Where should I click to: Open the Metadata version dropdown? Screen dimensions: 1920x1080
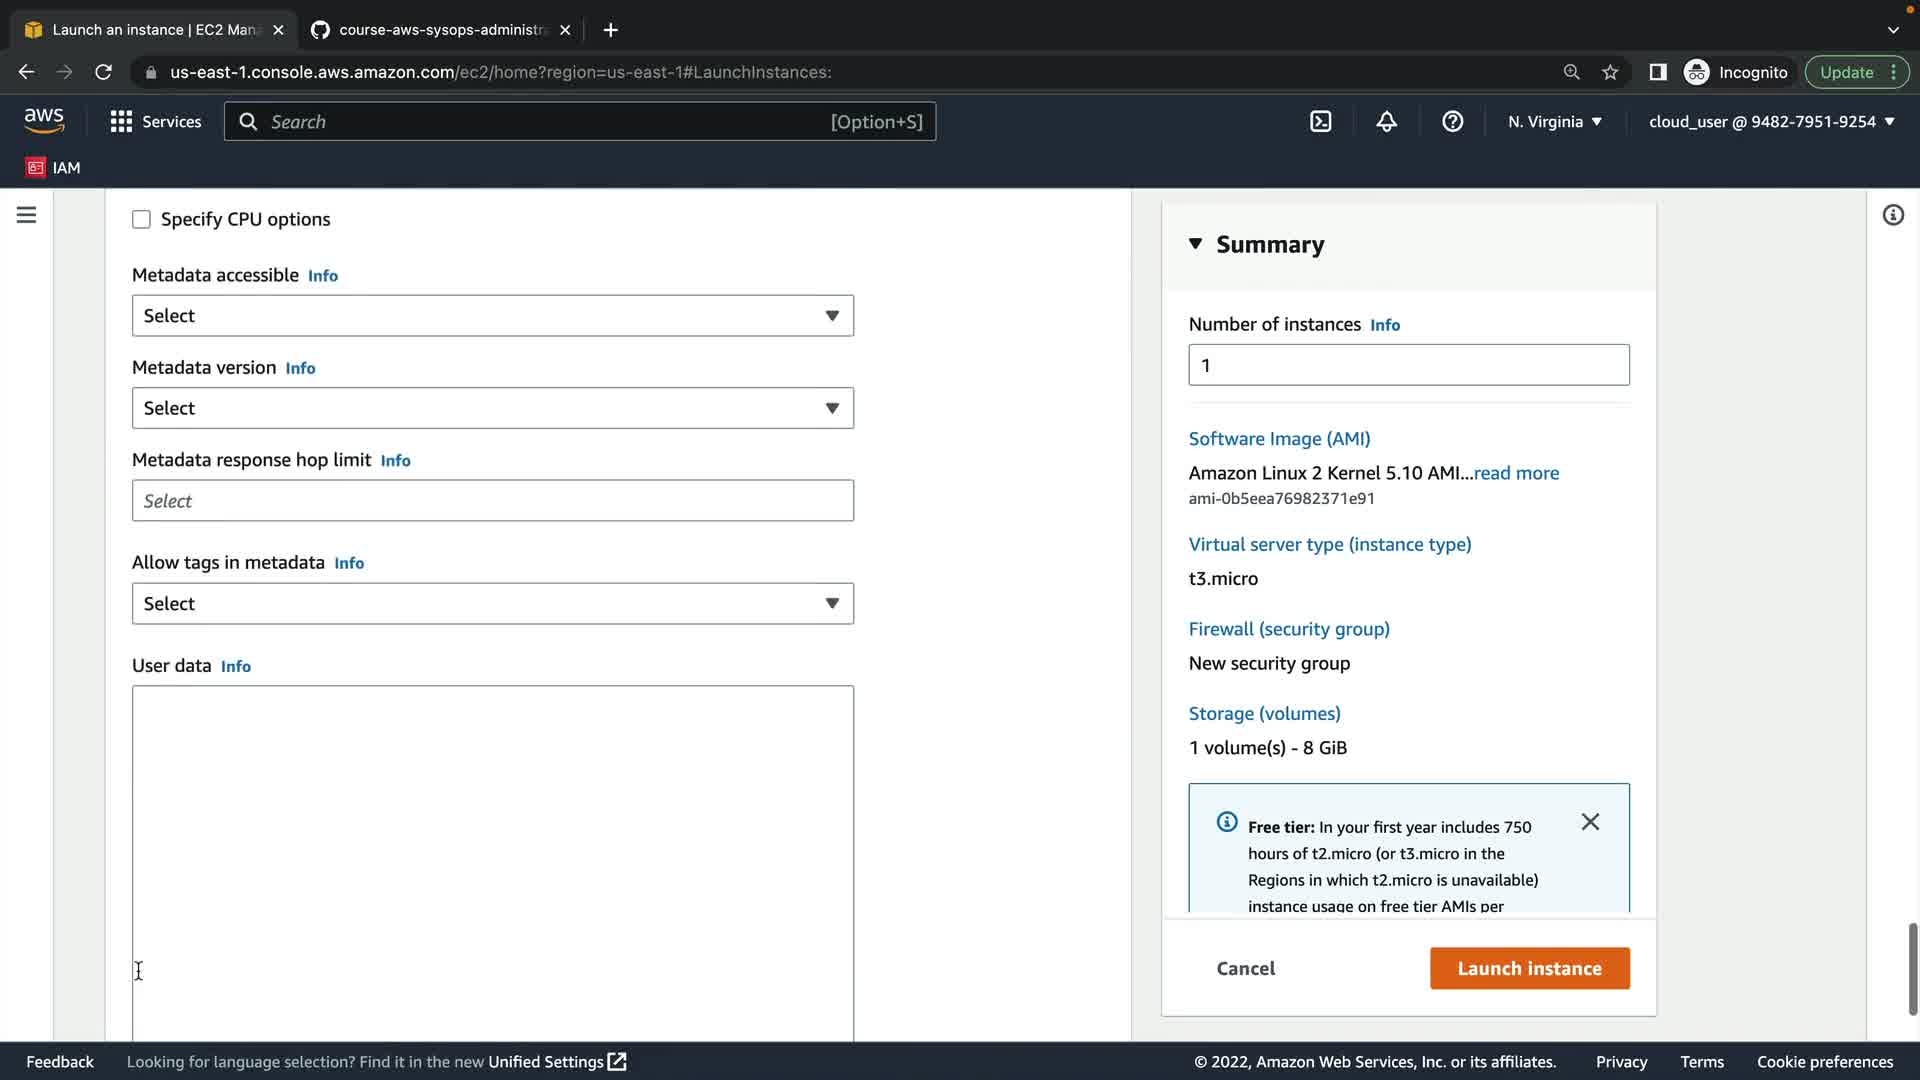[492, 408]
